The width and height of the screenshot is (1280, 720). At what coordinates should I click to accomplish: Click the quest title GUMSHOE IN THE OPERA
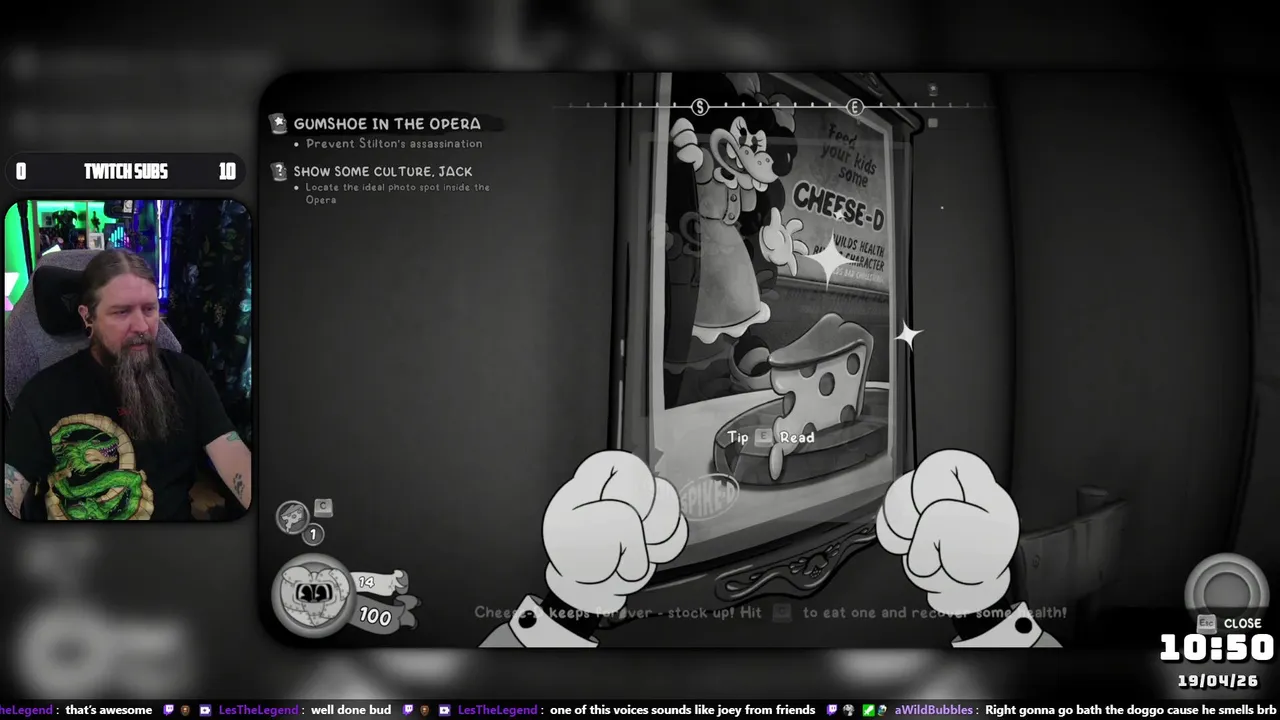tap(387, 124)
